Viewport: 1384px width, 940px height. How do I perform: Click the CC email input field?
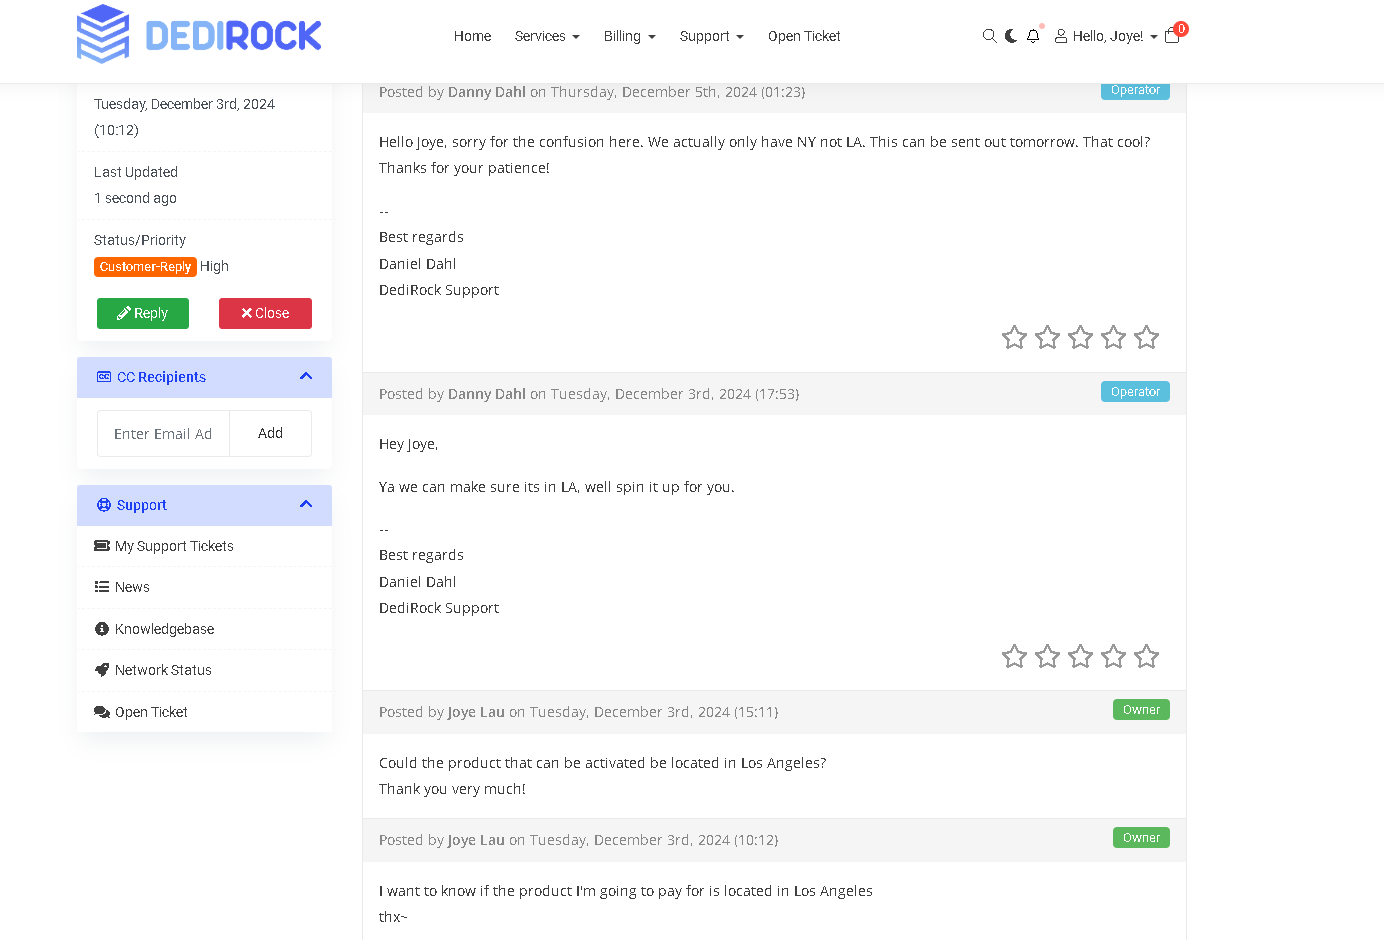pos(163,434)
